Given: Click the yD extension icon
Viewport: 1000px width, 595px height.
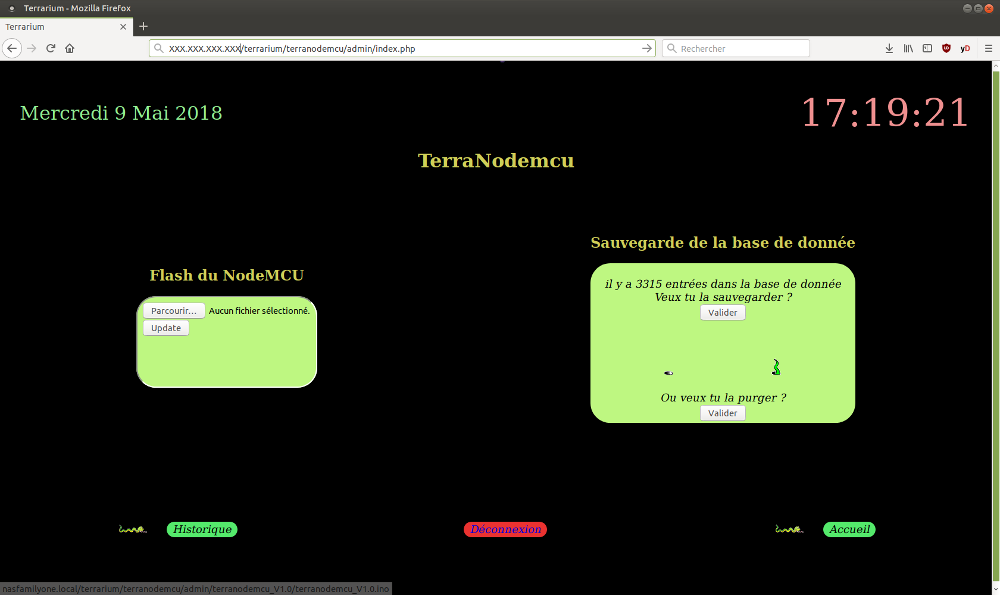Looking at the screenshot, I should click(965, 48).
